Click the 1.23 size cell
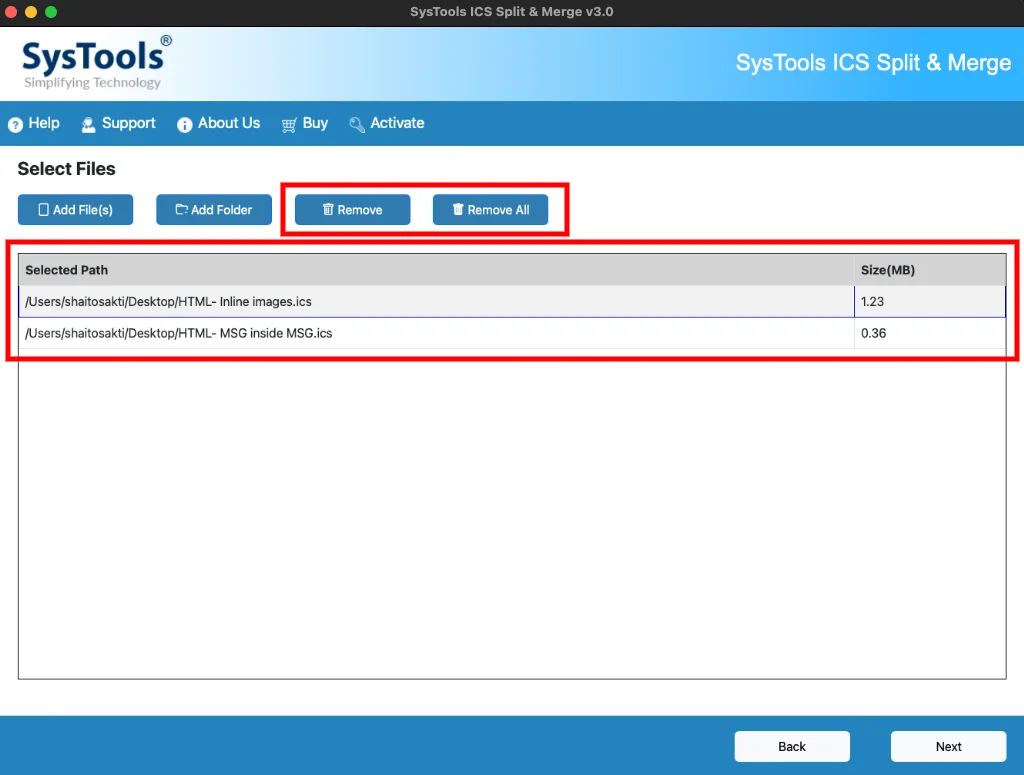This screenshot has width=1024, height=775. (x=930, y=302)
